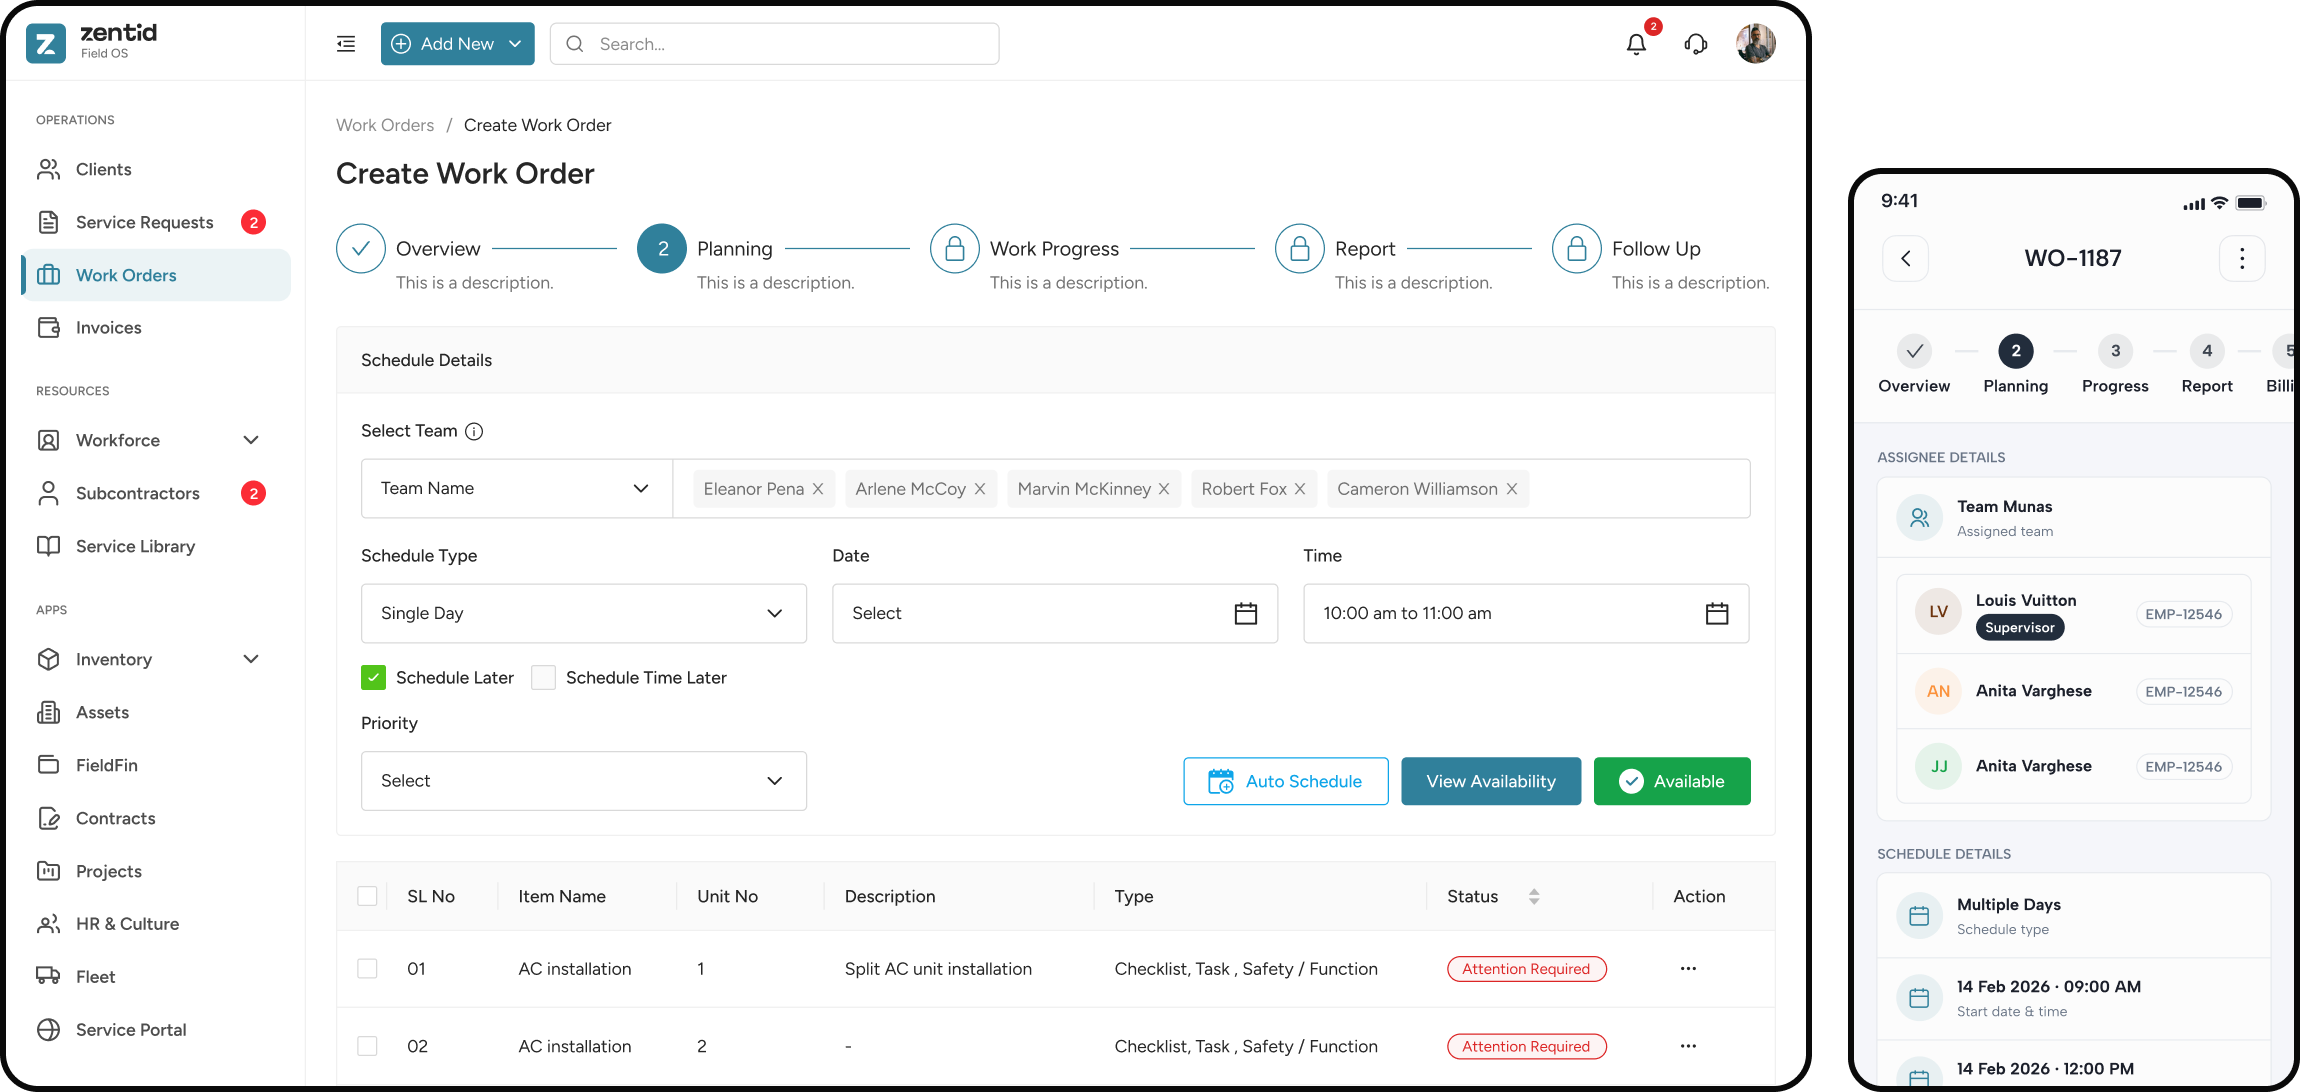
Task: Open the Schedule Type Single Day dropdown
Action: 583,614
